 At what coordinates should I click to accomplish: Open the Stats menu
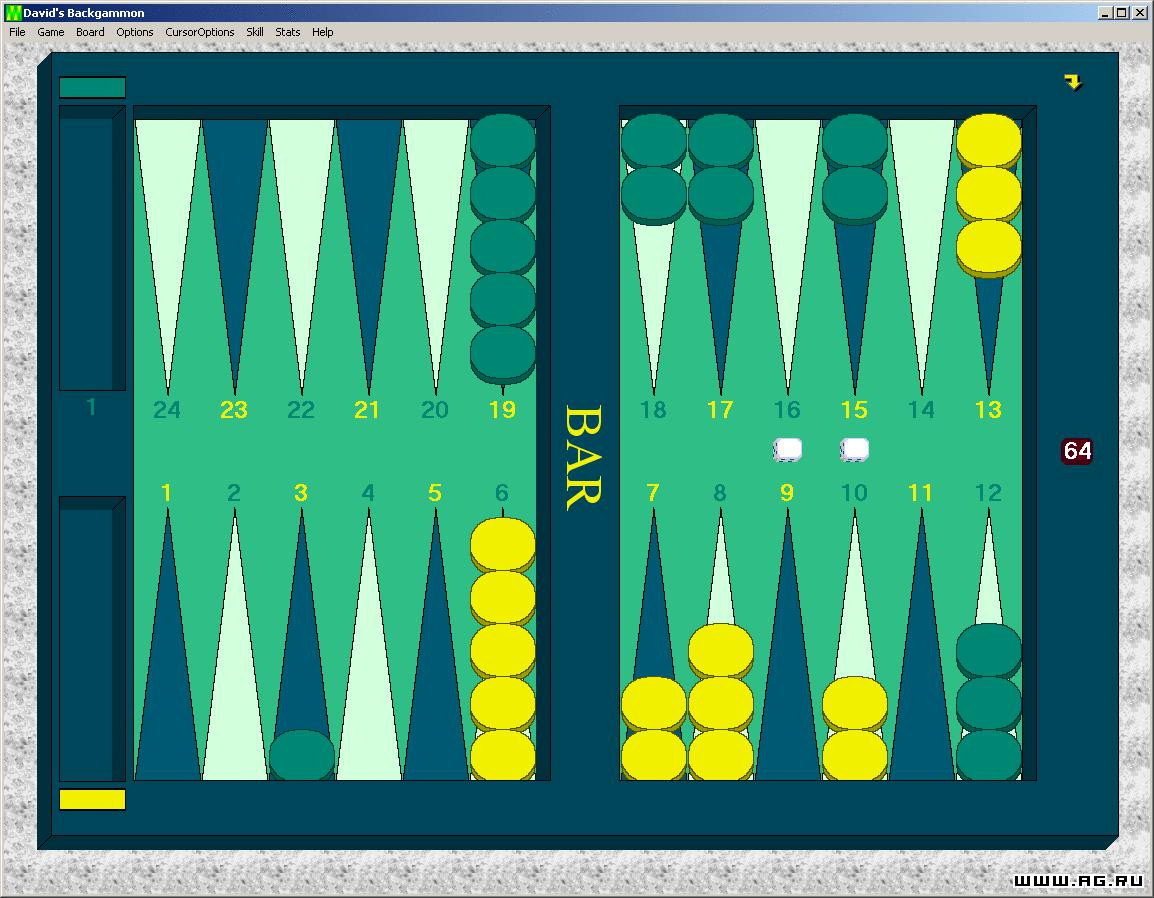click(x=288, y=32)
